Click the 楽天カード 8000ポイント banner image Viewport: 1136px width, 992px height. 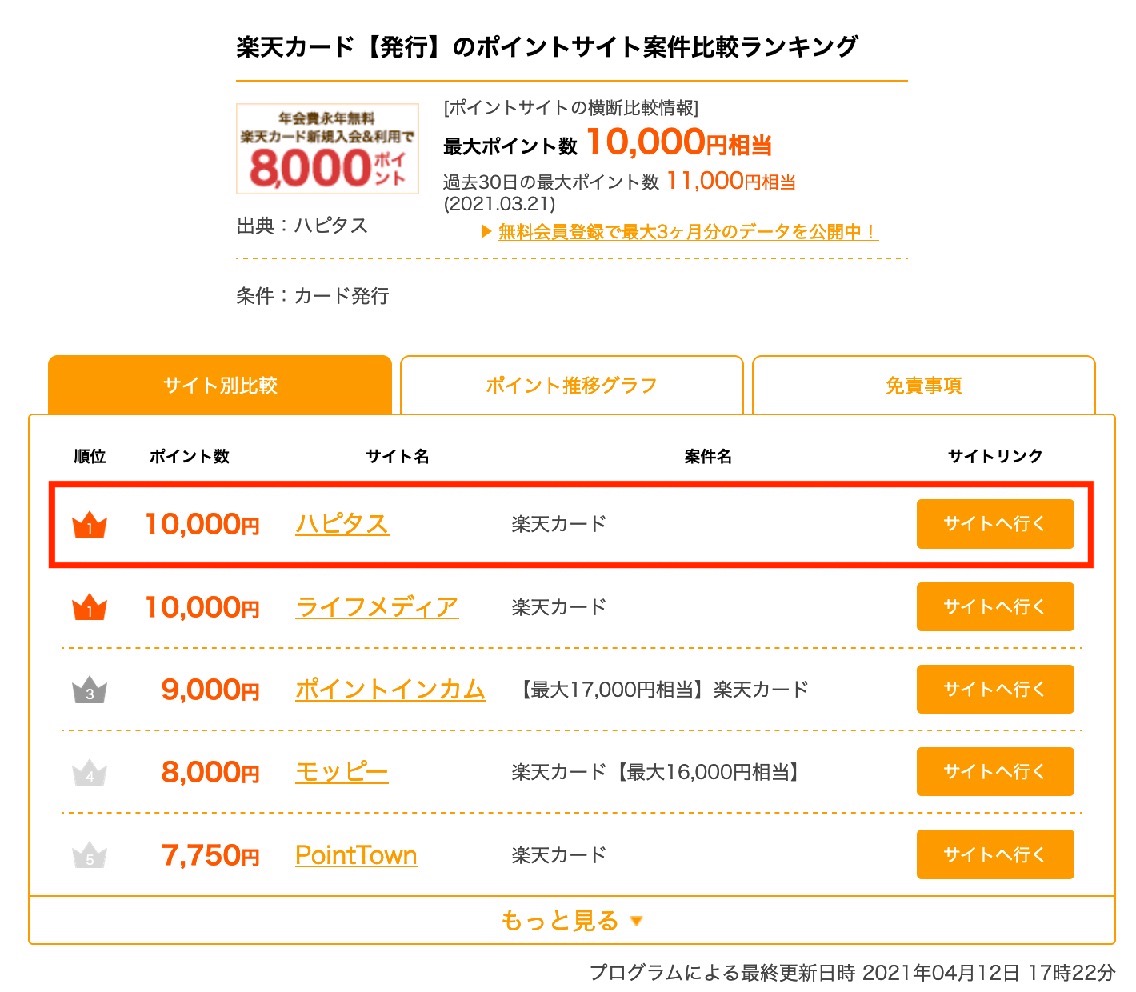327,149
